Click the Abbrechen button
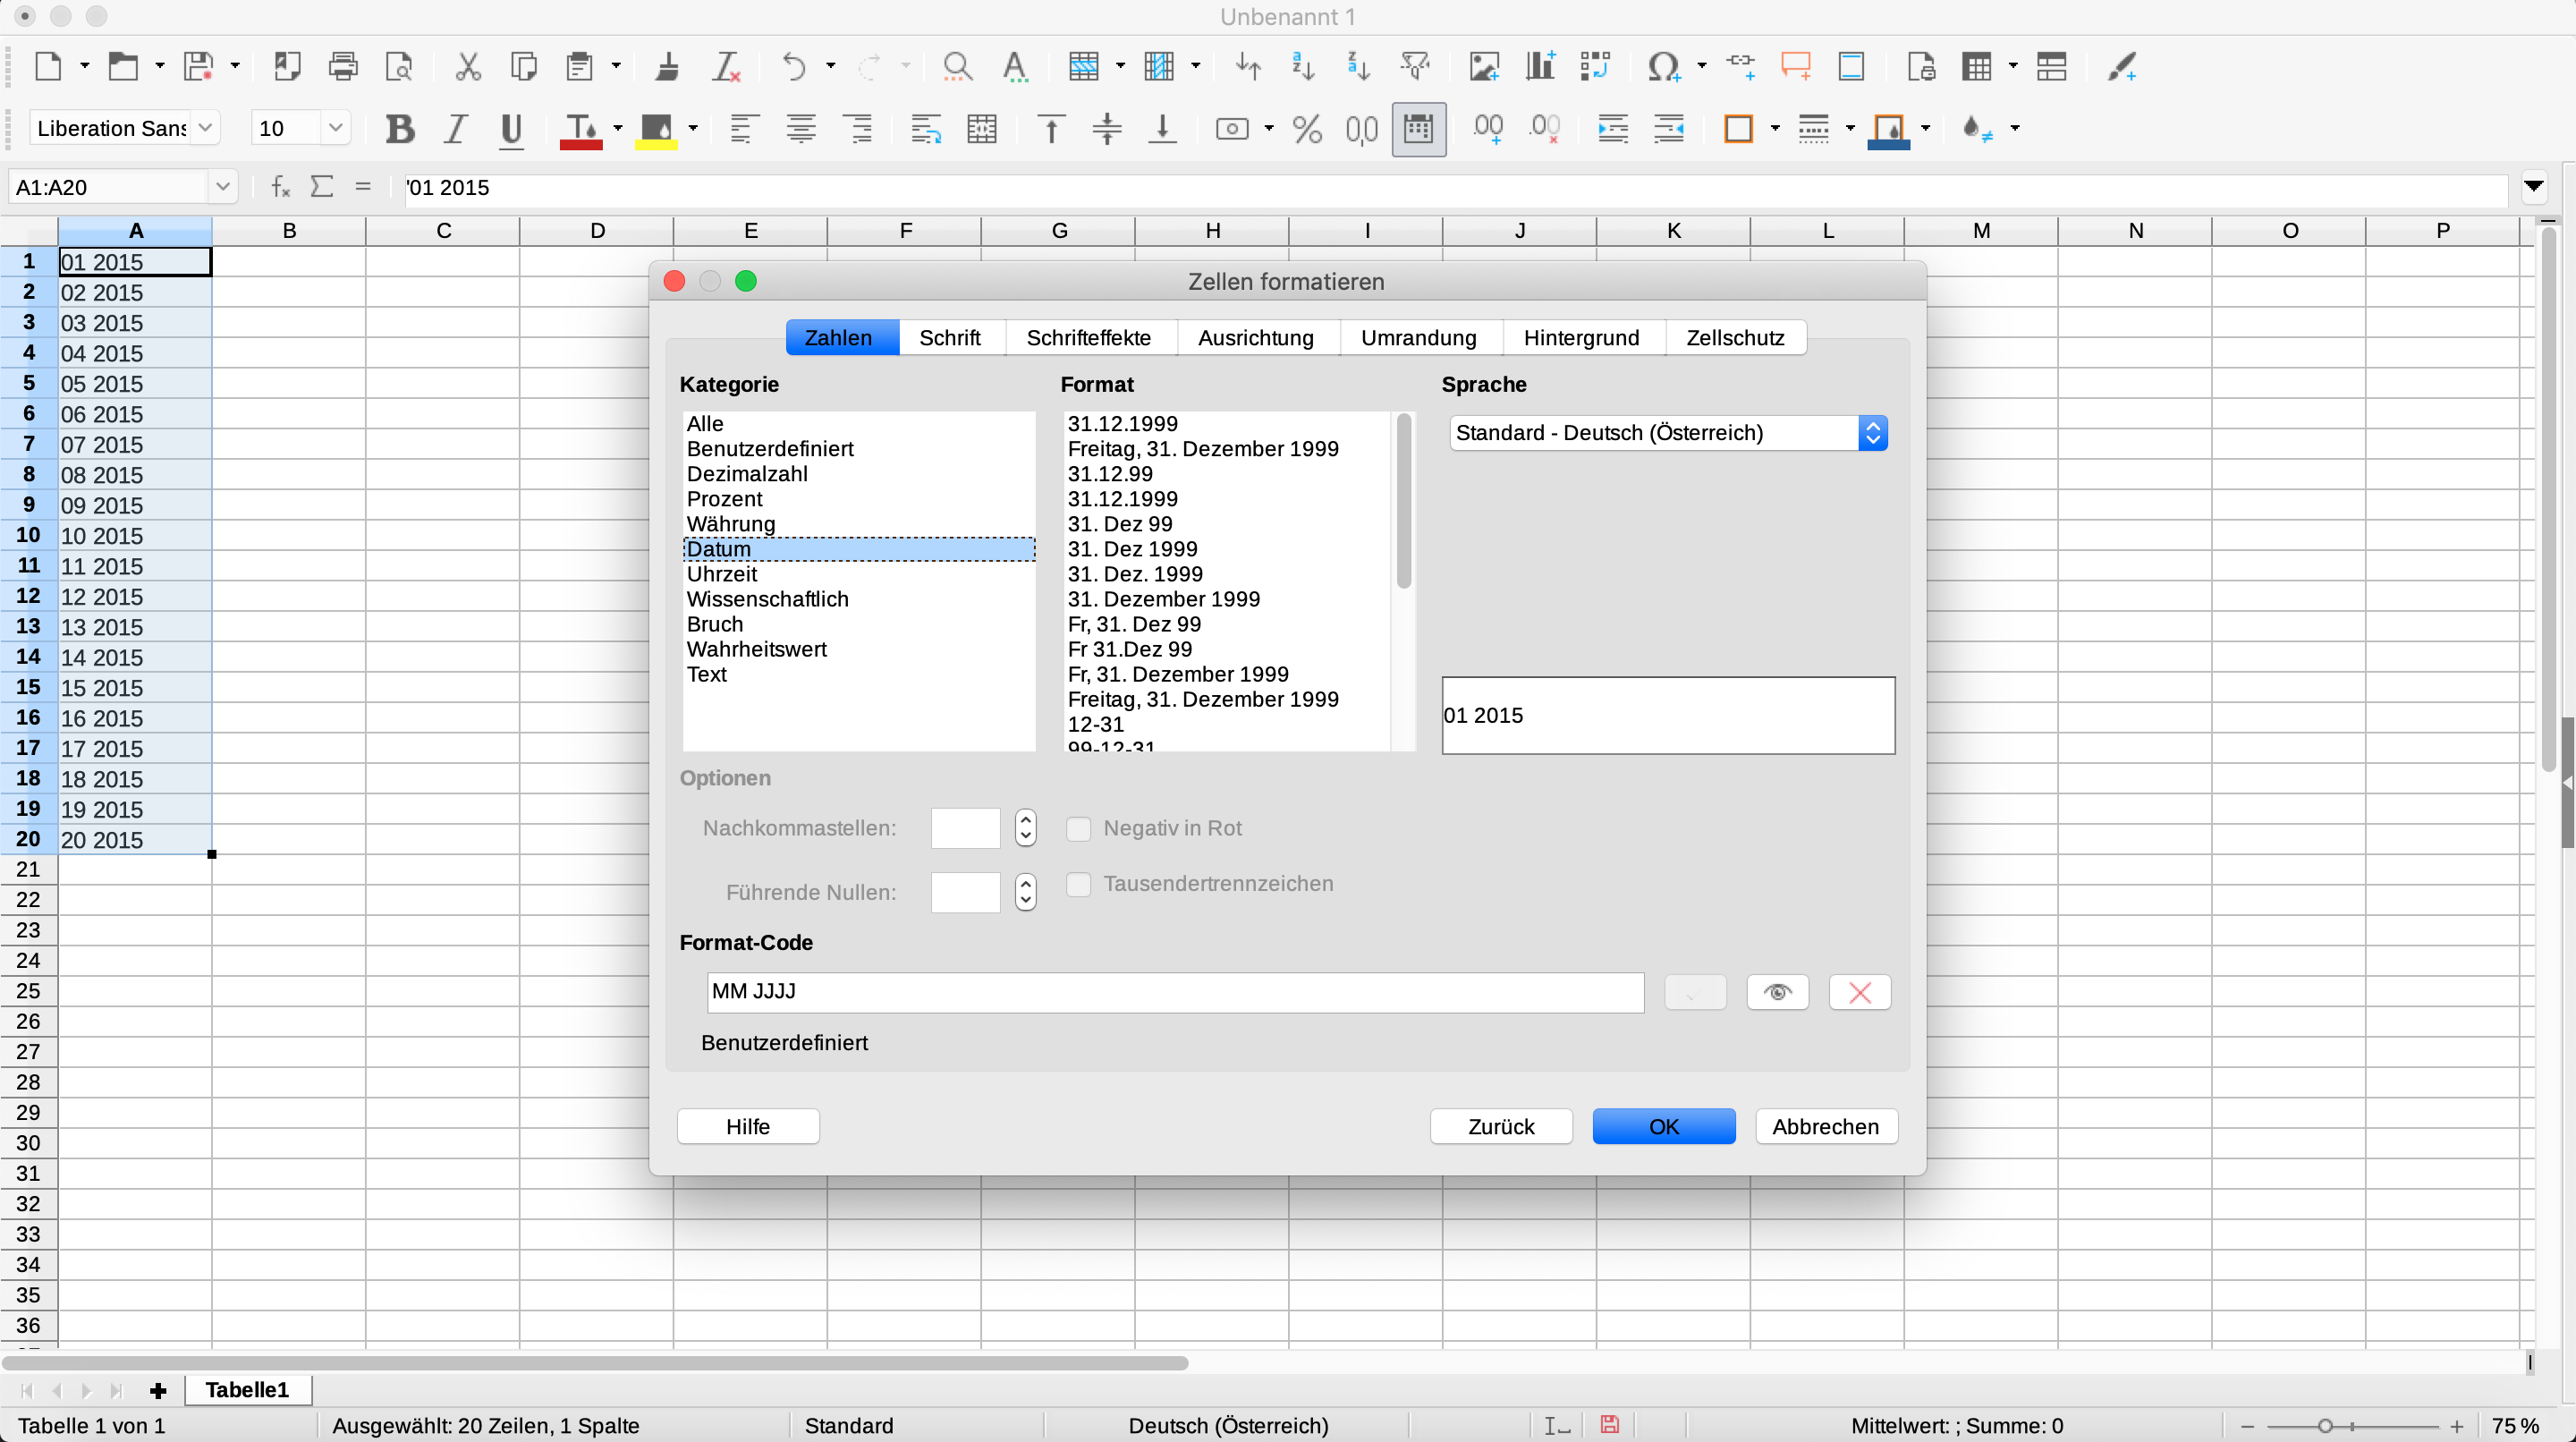Image resolution: width=2576 pixels, height=1442 pixels. [x=1826, y=1127]
